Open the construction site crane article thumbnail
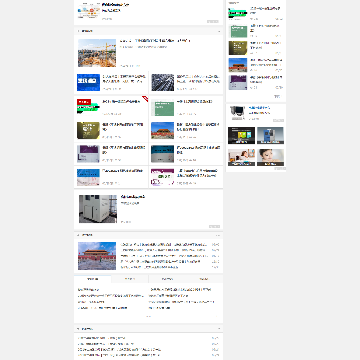This screenshot has height=360, width=360. 97,53
